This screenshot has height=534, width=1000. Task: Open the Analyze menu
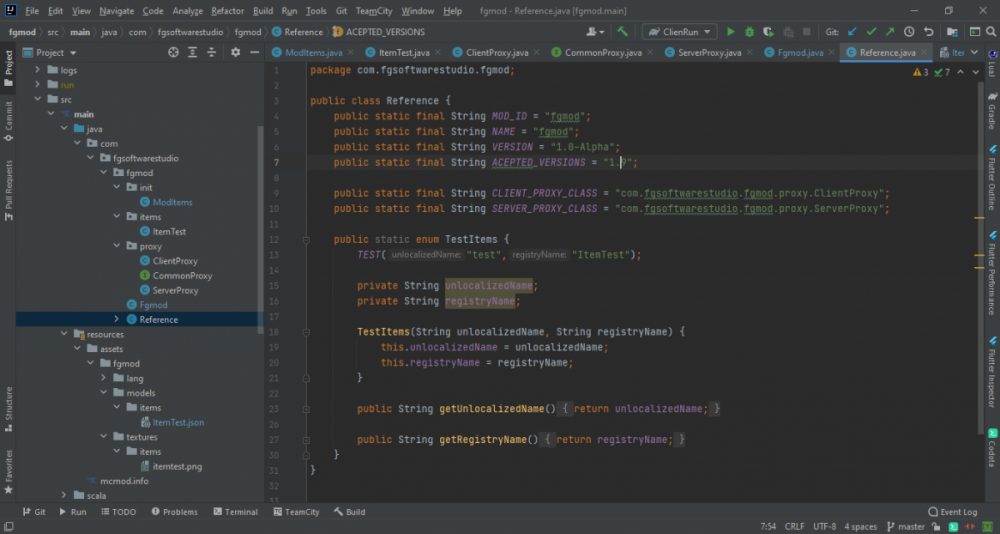[188, 11]
